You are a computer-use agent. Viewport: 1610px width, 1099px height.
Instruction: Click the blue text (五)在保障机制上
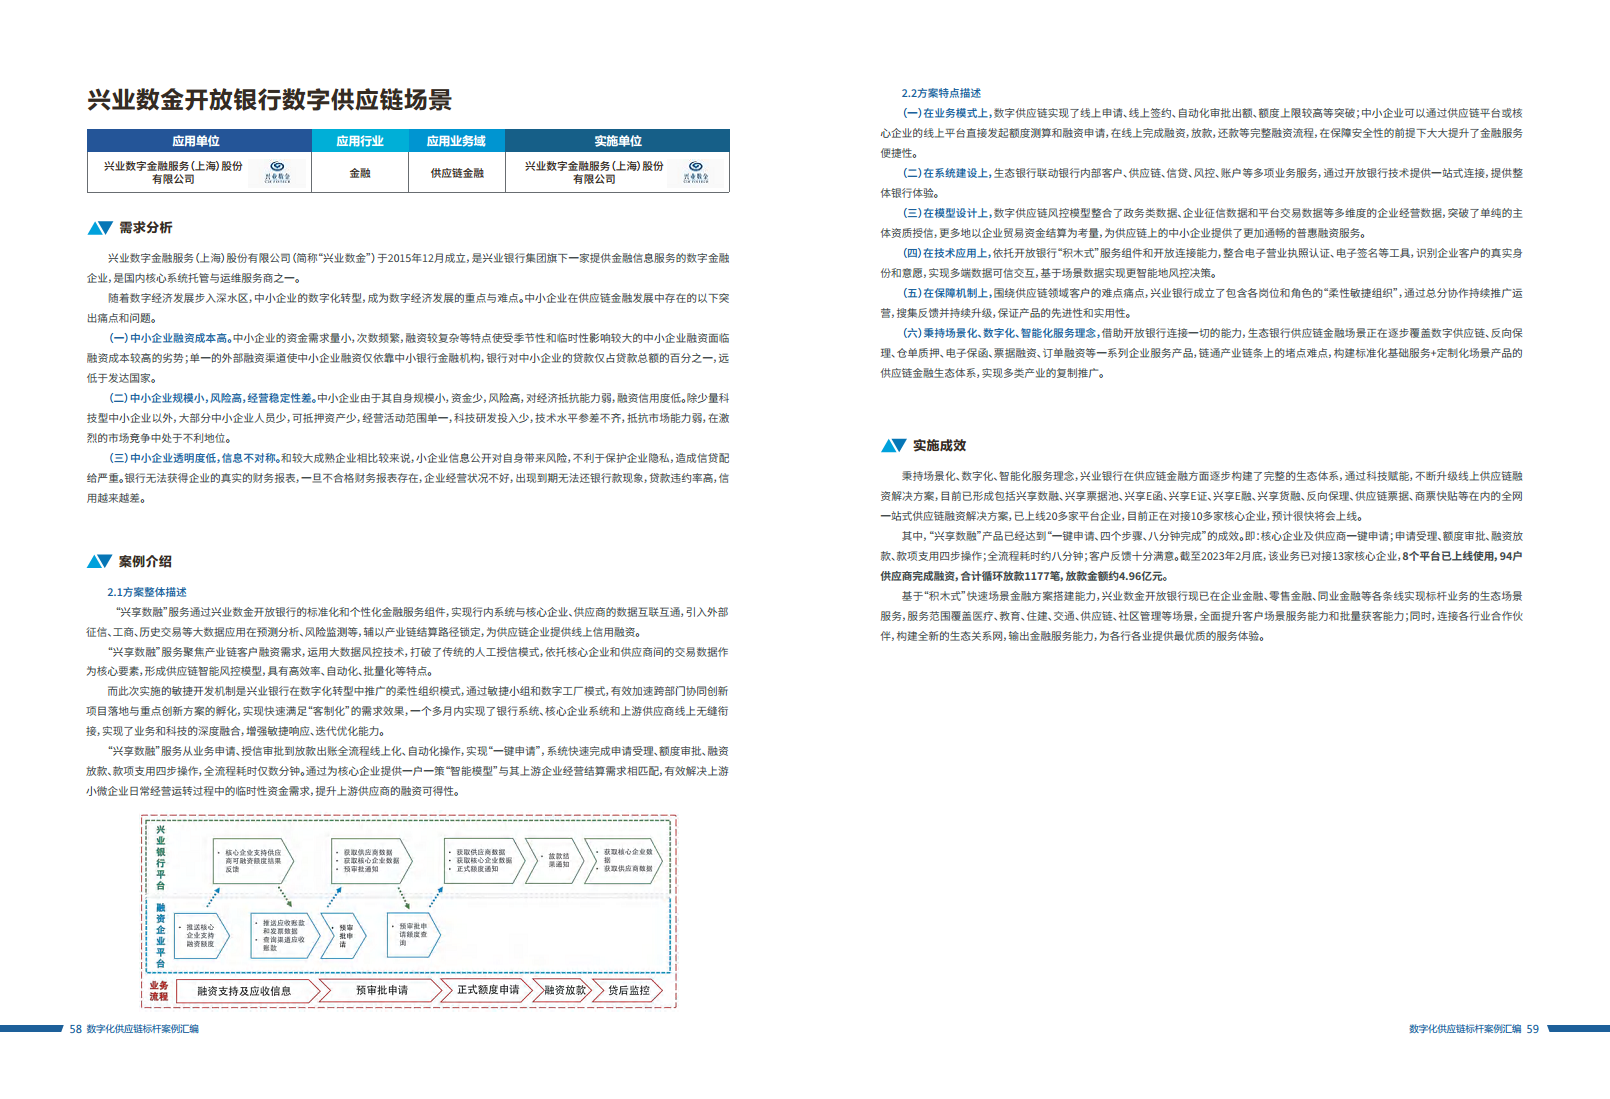tap(946, 293)
